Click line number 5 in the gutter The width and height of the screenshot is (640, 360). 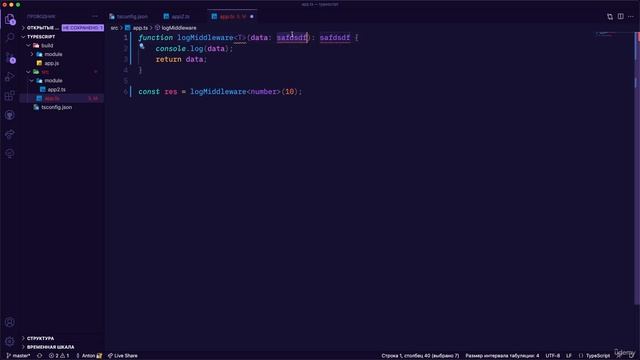(x=126, y=81)
